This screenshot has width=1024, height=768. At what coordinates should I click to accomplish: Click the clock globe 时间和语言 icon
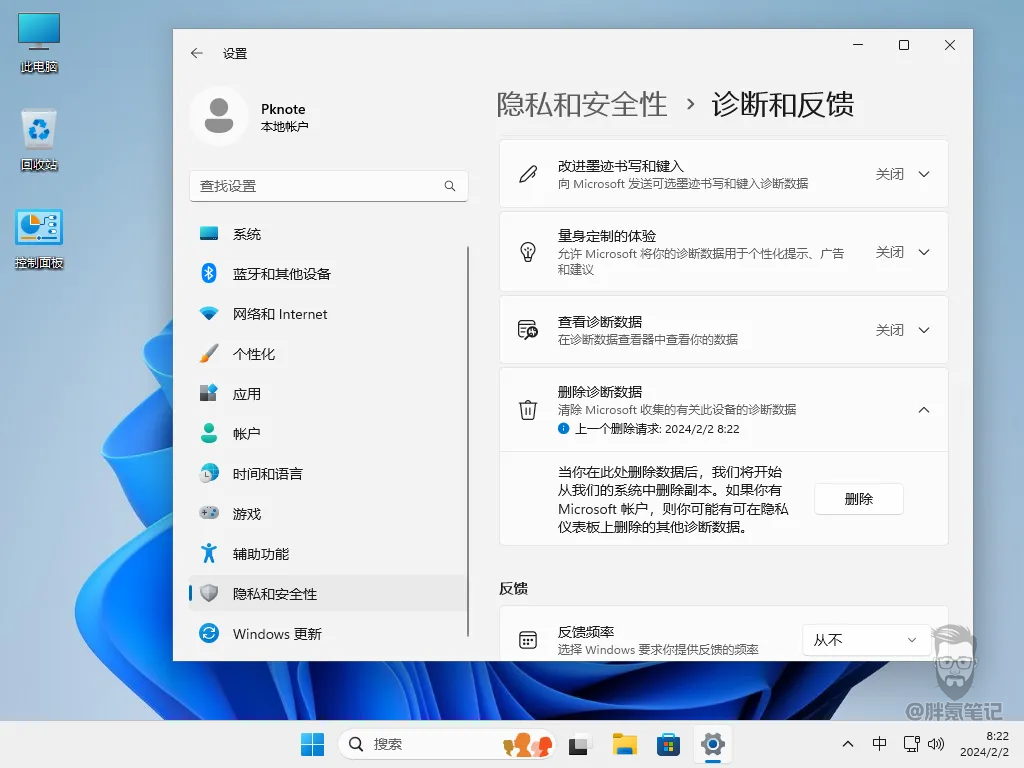pos(209,473)
